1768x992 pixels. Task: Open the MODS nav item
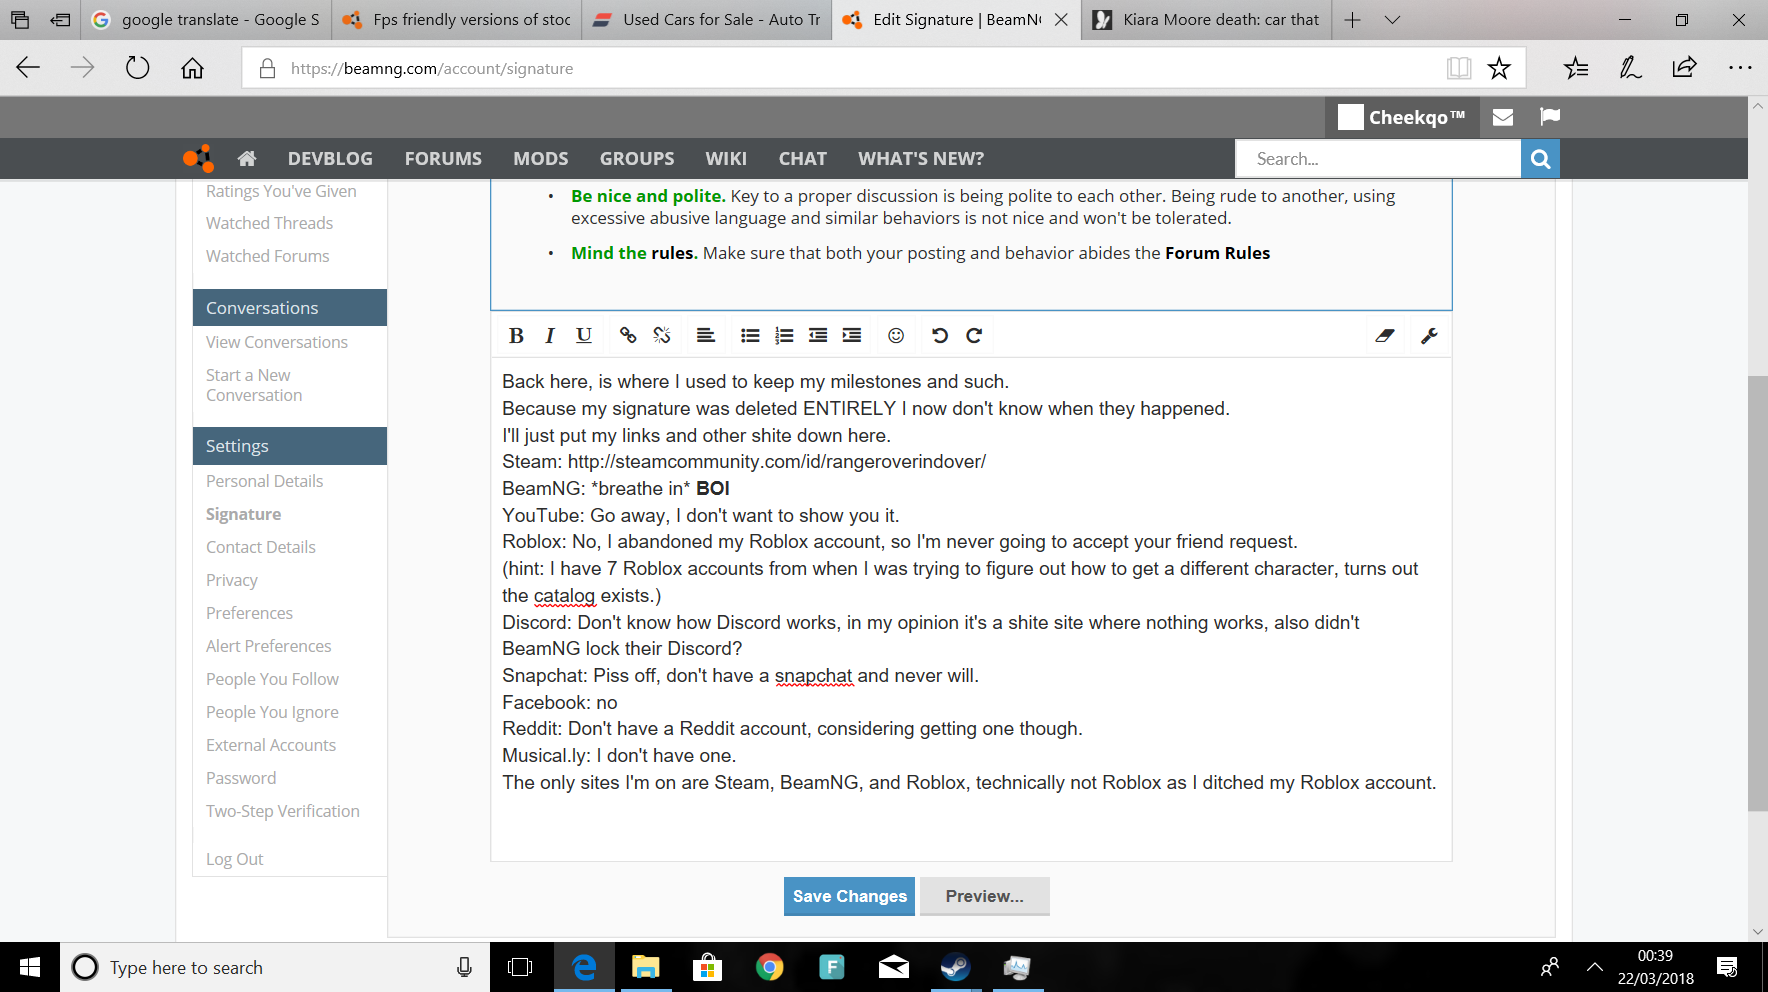pyautogui.click(x=541, y=159)
